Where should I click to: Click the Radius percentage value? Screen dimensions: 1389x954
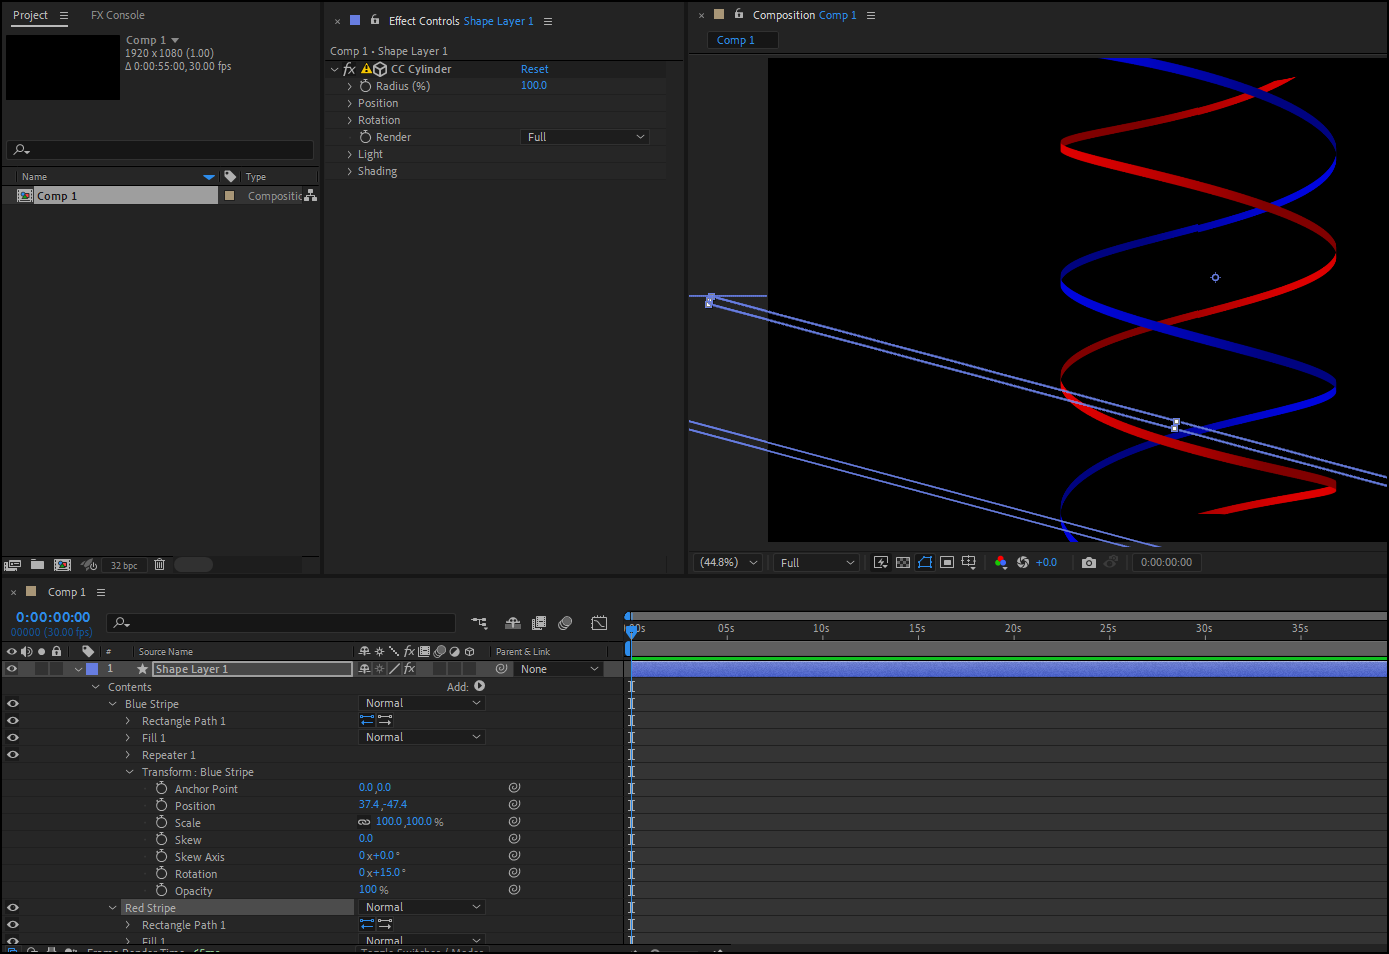click(x=533, y=85)
